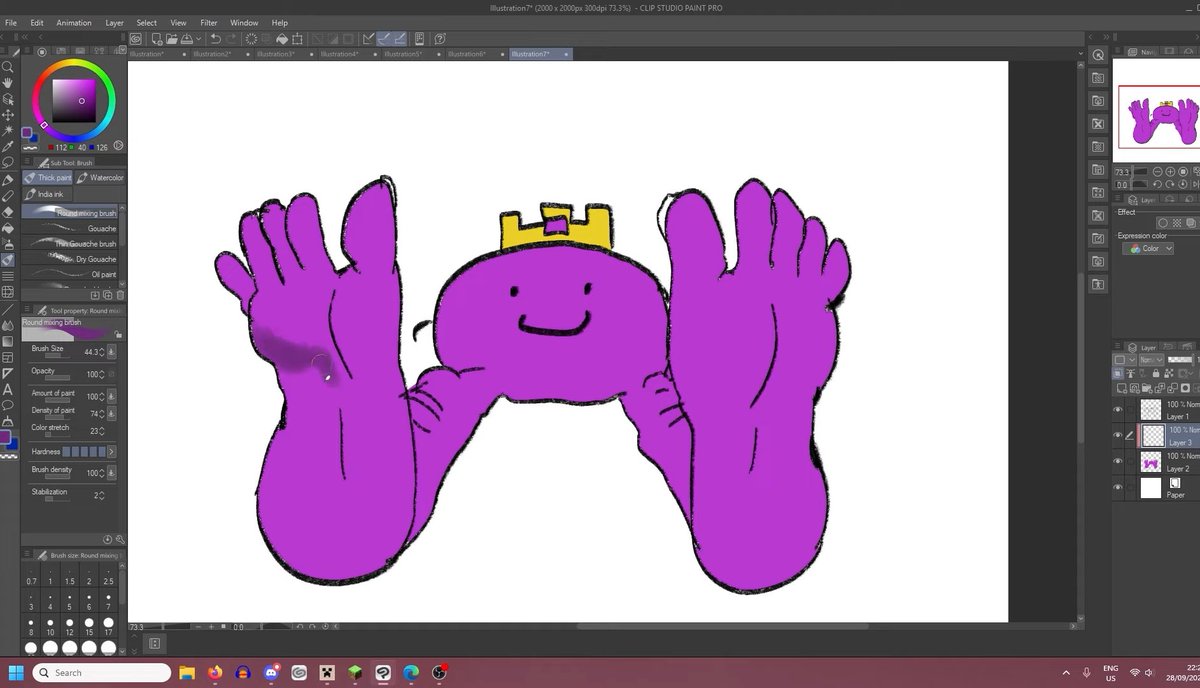The image size is (1200, 688).
Task: Select the Watercolor sub tool group
Action: point(100,178)
